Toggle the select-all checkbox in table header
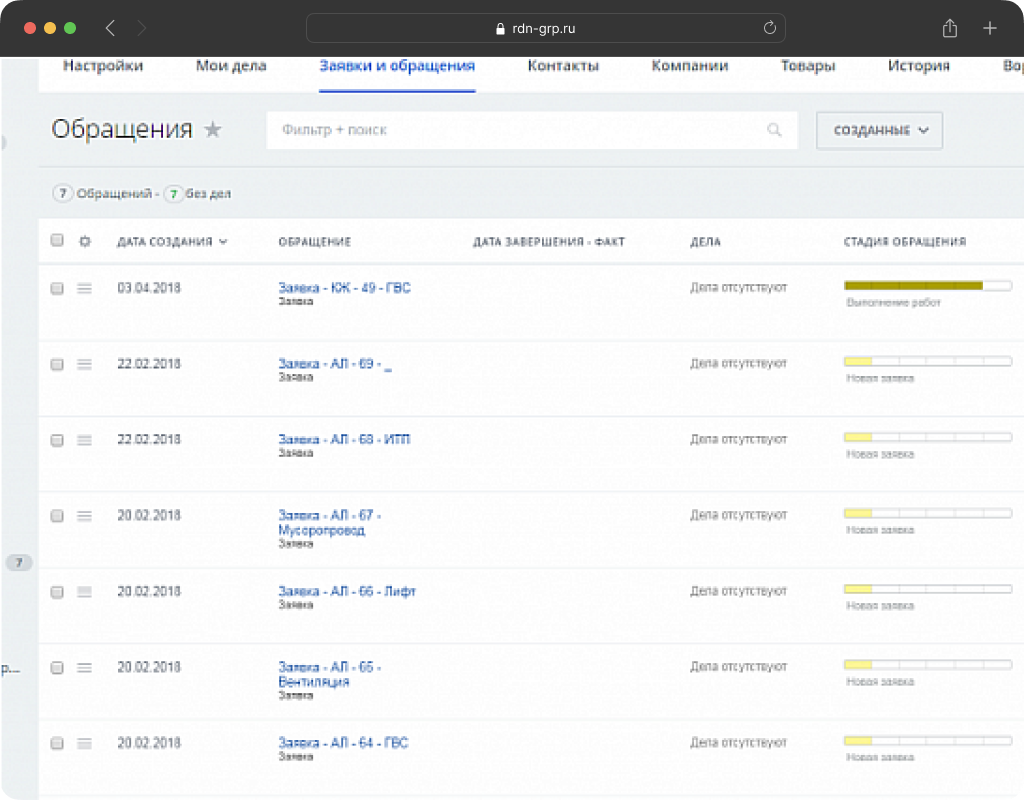 57,240
